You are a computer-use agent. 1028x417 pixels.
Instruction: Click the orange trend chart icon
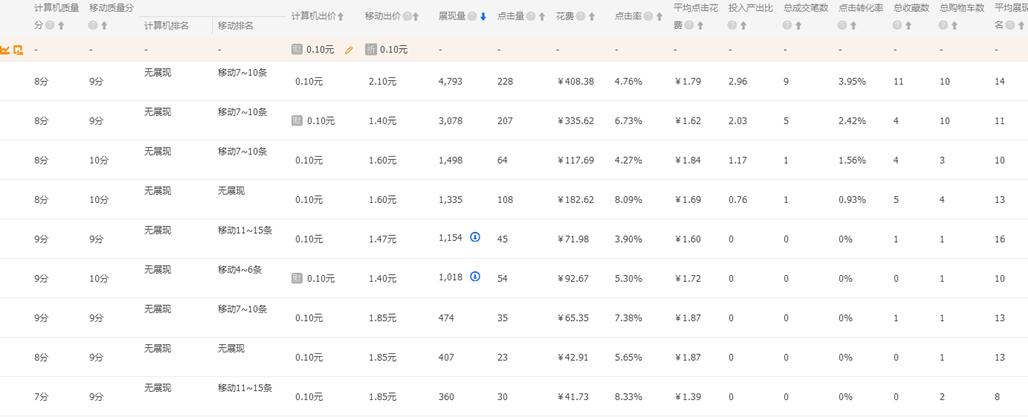[6, 49]
